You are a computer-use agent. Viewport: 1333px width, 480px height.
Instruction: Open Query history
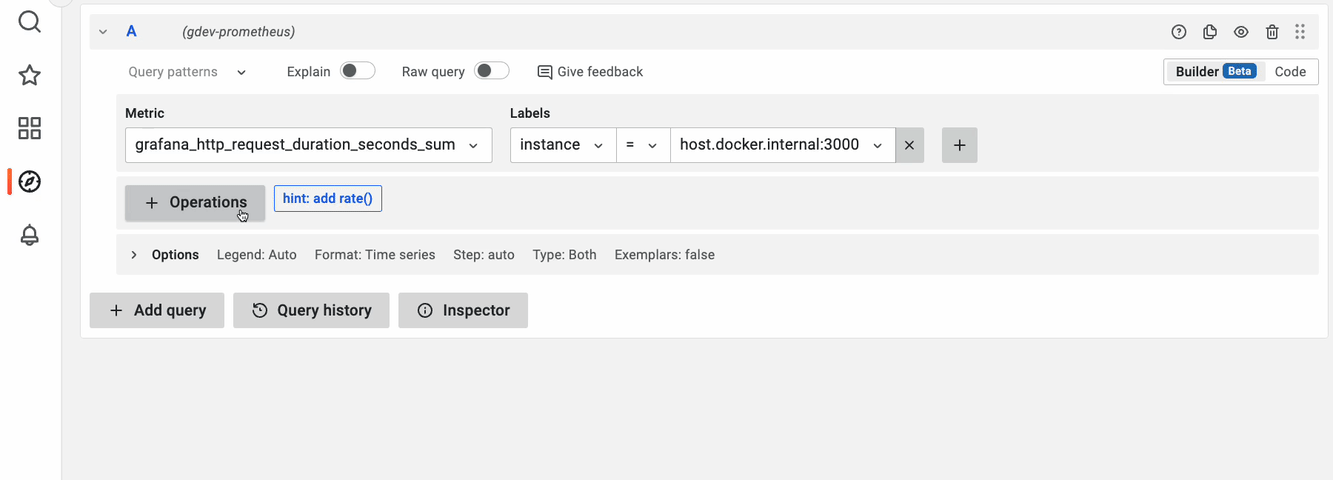pos(311,310)
